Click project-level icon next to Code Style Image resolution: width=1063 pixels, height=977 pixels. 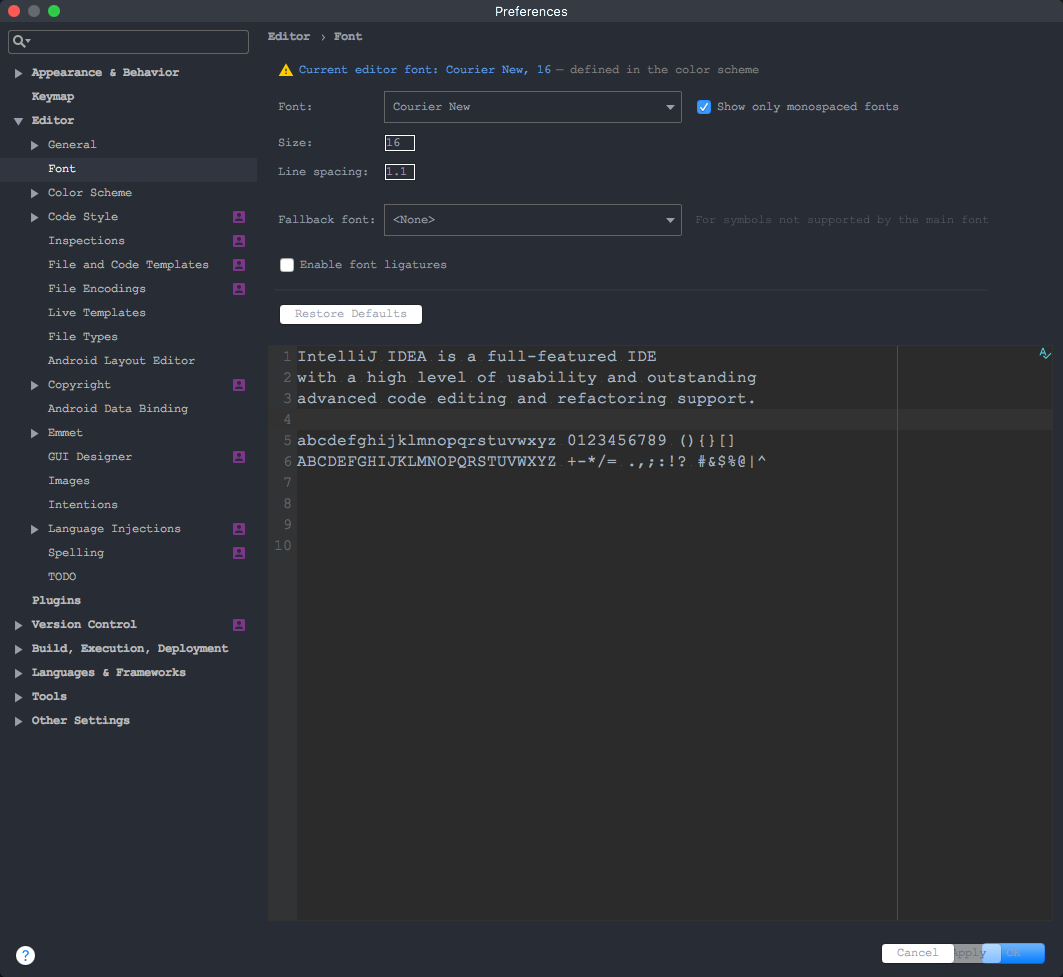(239, 217)
